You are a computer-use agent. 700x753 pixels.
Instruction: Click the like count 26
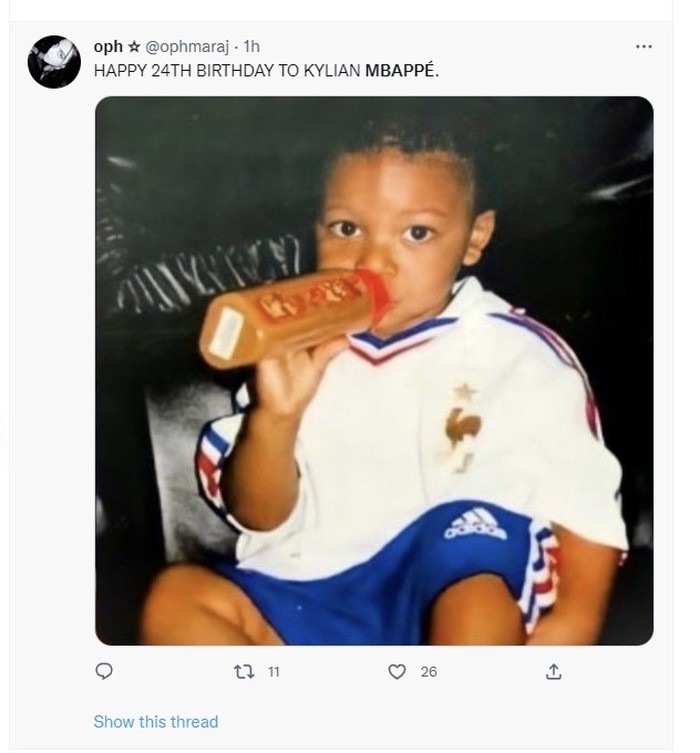coord(428,672)
